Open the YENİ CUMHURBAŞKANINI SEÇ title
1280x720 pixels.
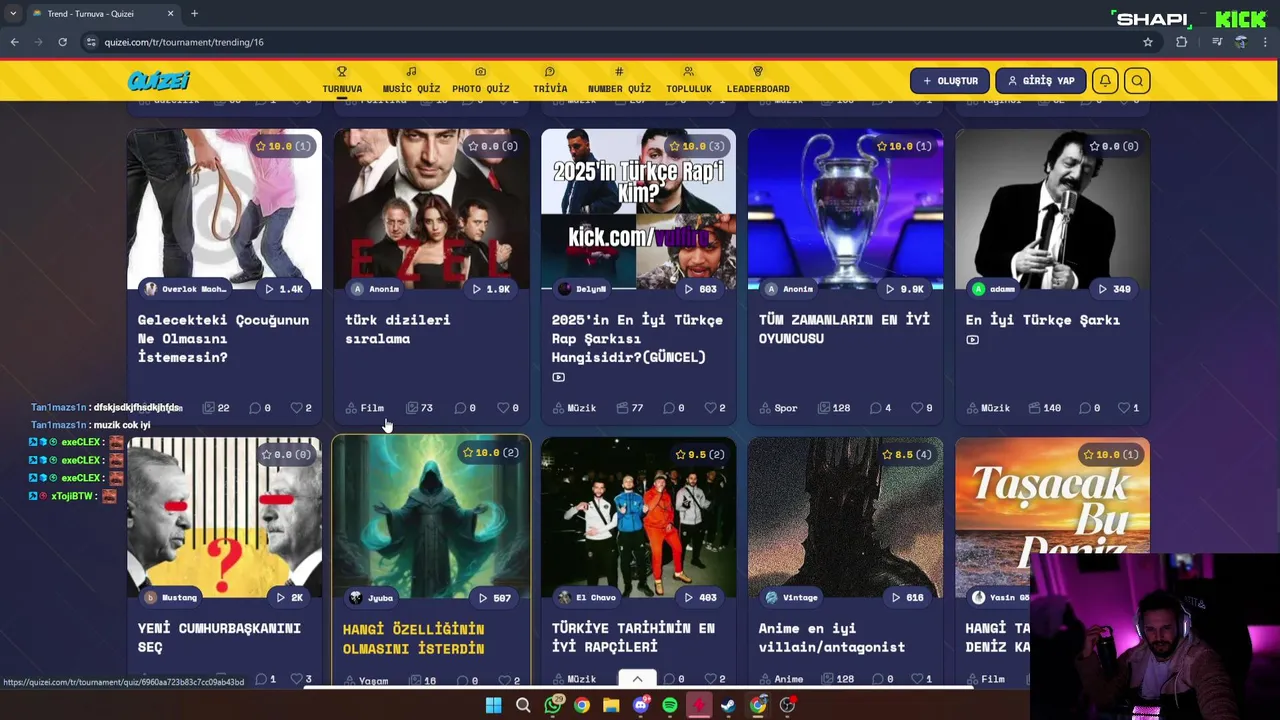click(x=219, y=637)
